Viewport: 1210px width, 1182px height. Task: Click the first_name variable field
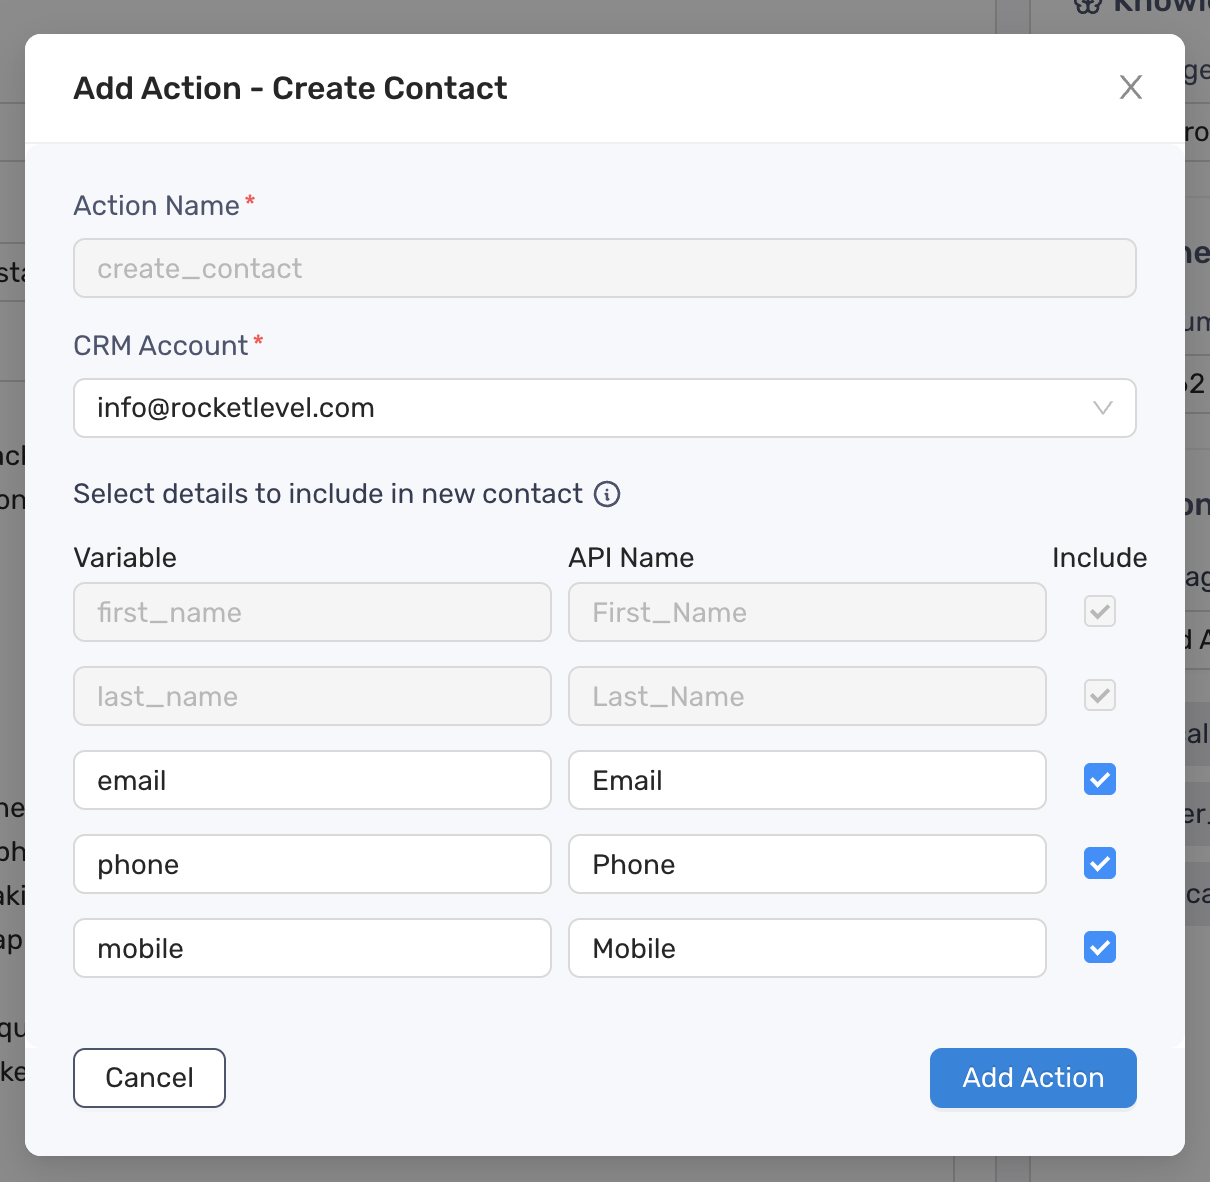pyautogui.click(x=312, y=612)
